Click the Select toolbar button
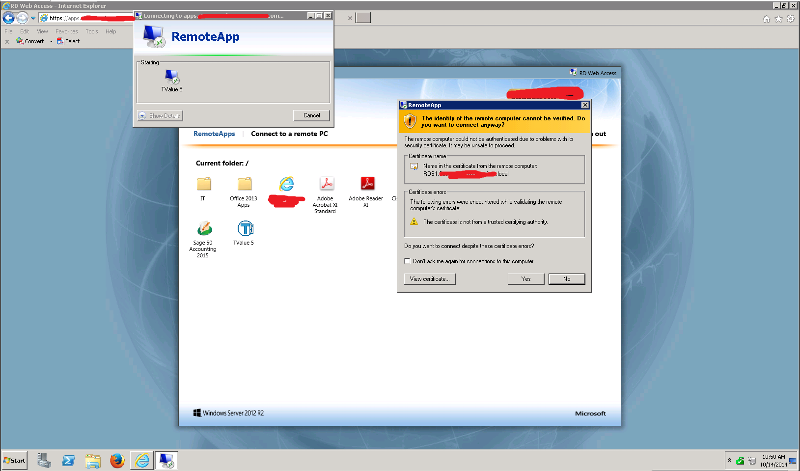This screenshot has width=800, height=471. point(68,41)
